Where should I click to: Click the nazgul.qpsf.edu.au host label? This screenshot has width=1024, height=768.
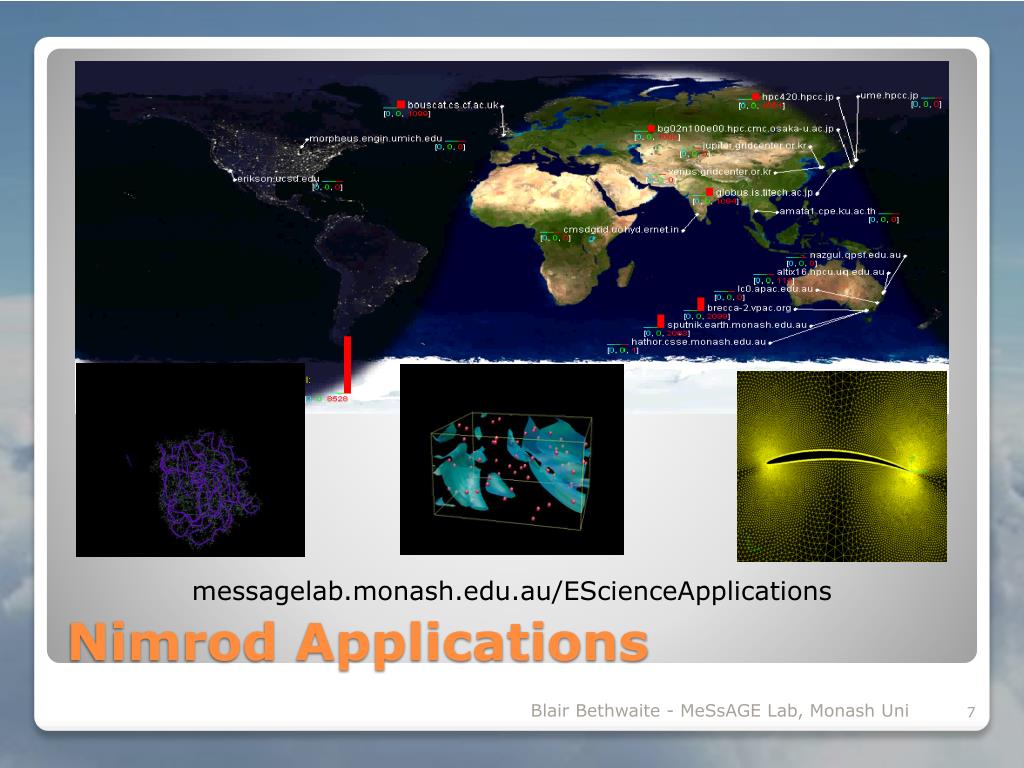click(856, 255)
